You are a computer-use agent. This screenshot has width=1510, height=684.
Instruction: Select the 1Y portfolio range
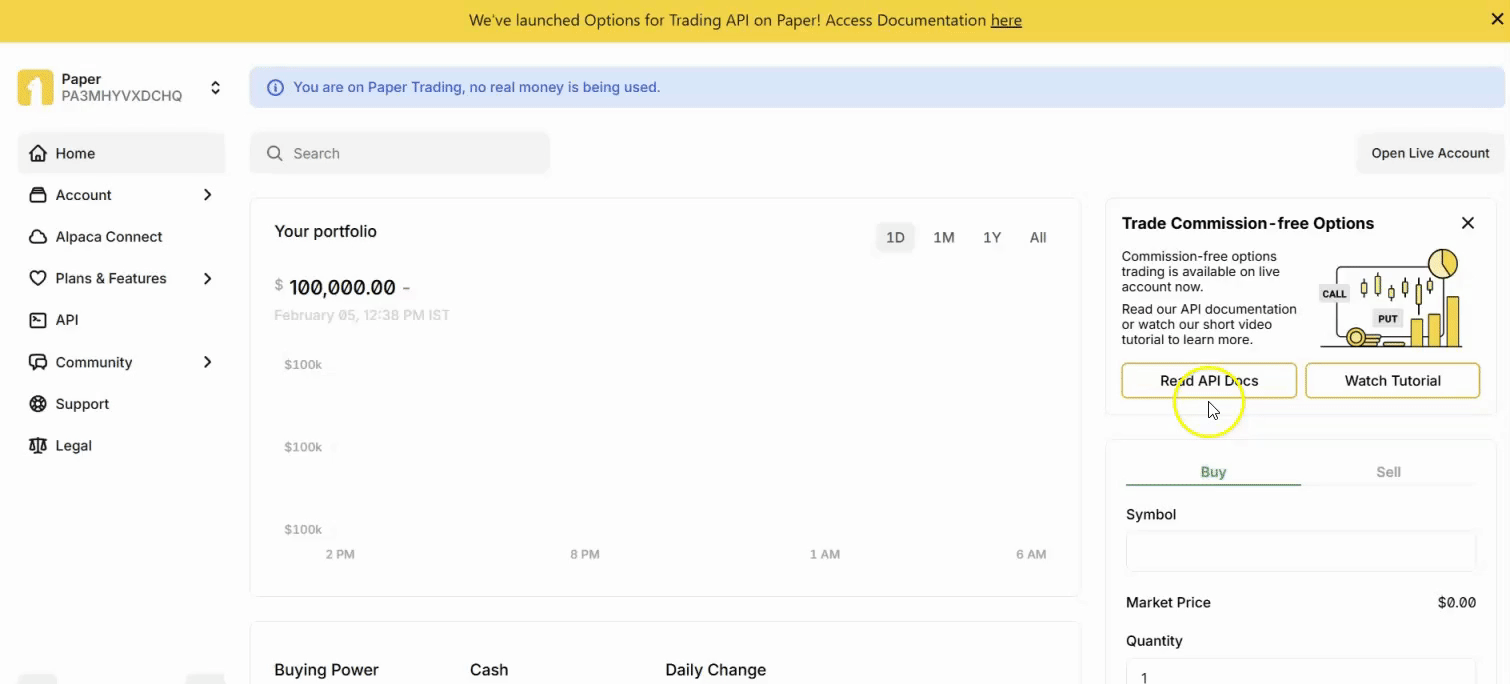pyautogui.click(x=992, y=237)
